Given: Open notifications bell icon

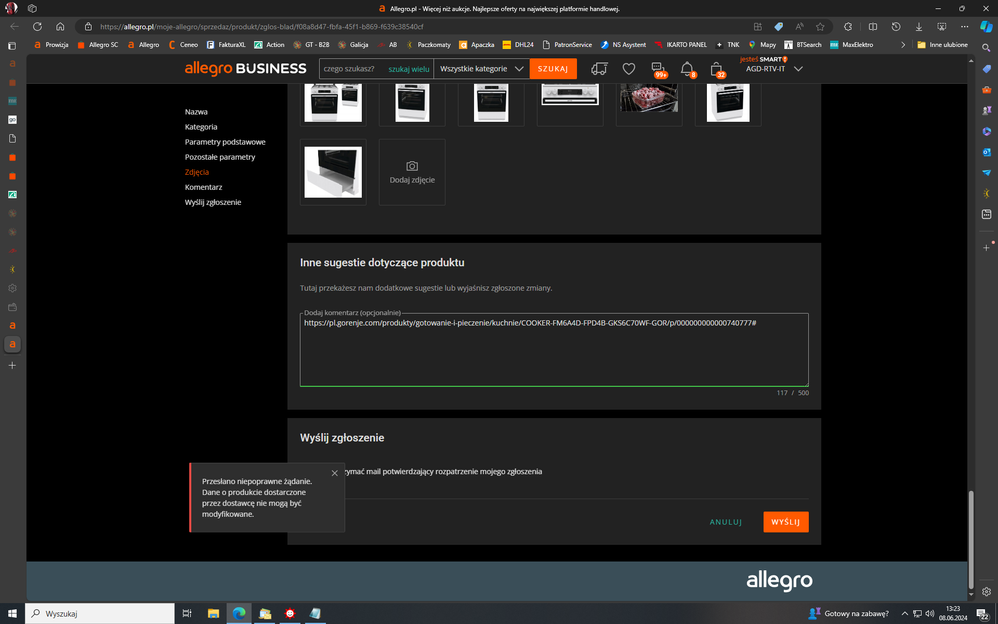Looking at the screenshot, I should (x=687, y=69).
